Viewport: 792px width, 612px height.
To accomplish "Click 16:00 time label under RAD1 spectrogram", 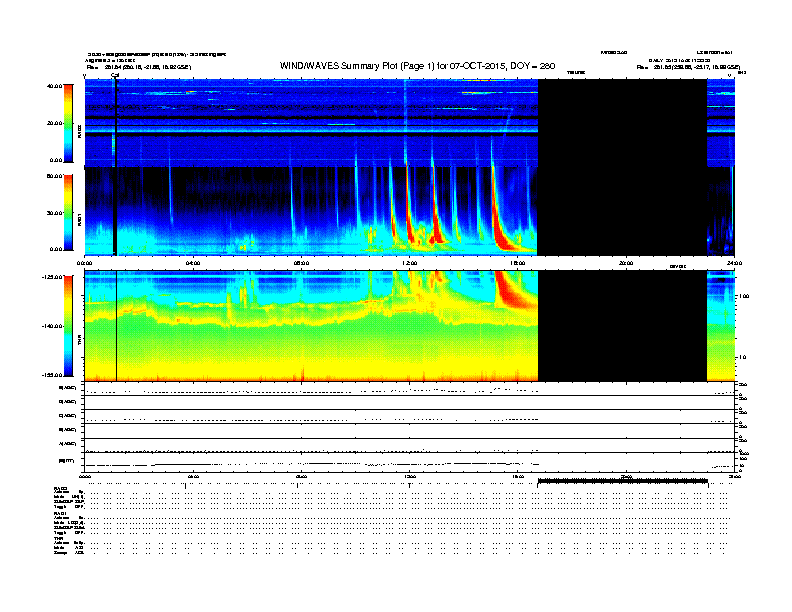I will tap(518, 263).
